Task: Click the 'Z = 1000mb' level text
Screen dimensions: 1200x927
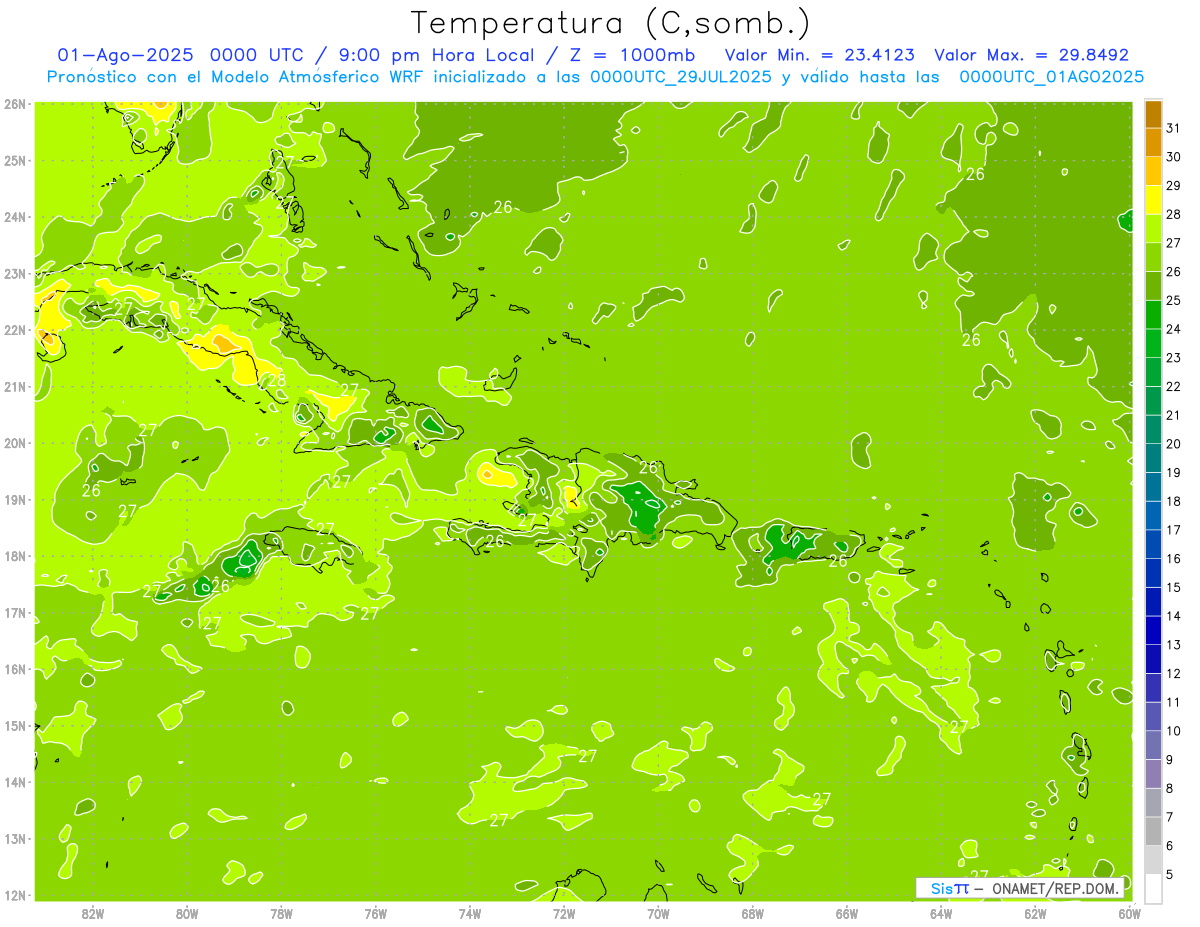Action: [x=634, y=55]
